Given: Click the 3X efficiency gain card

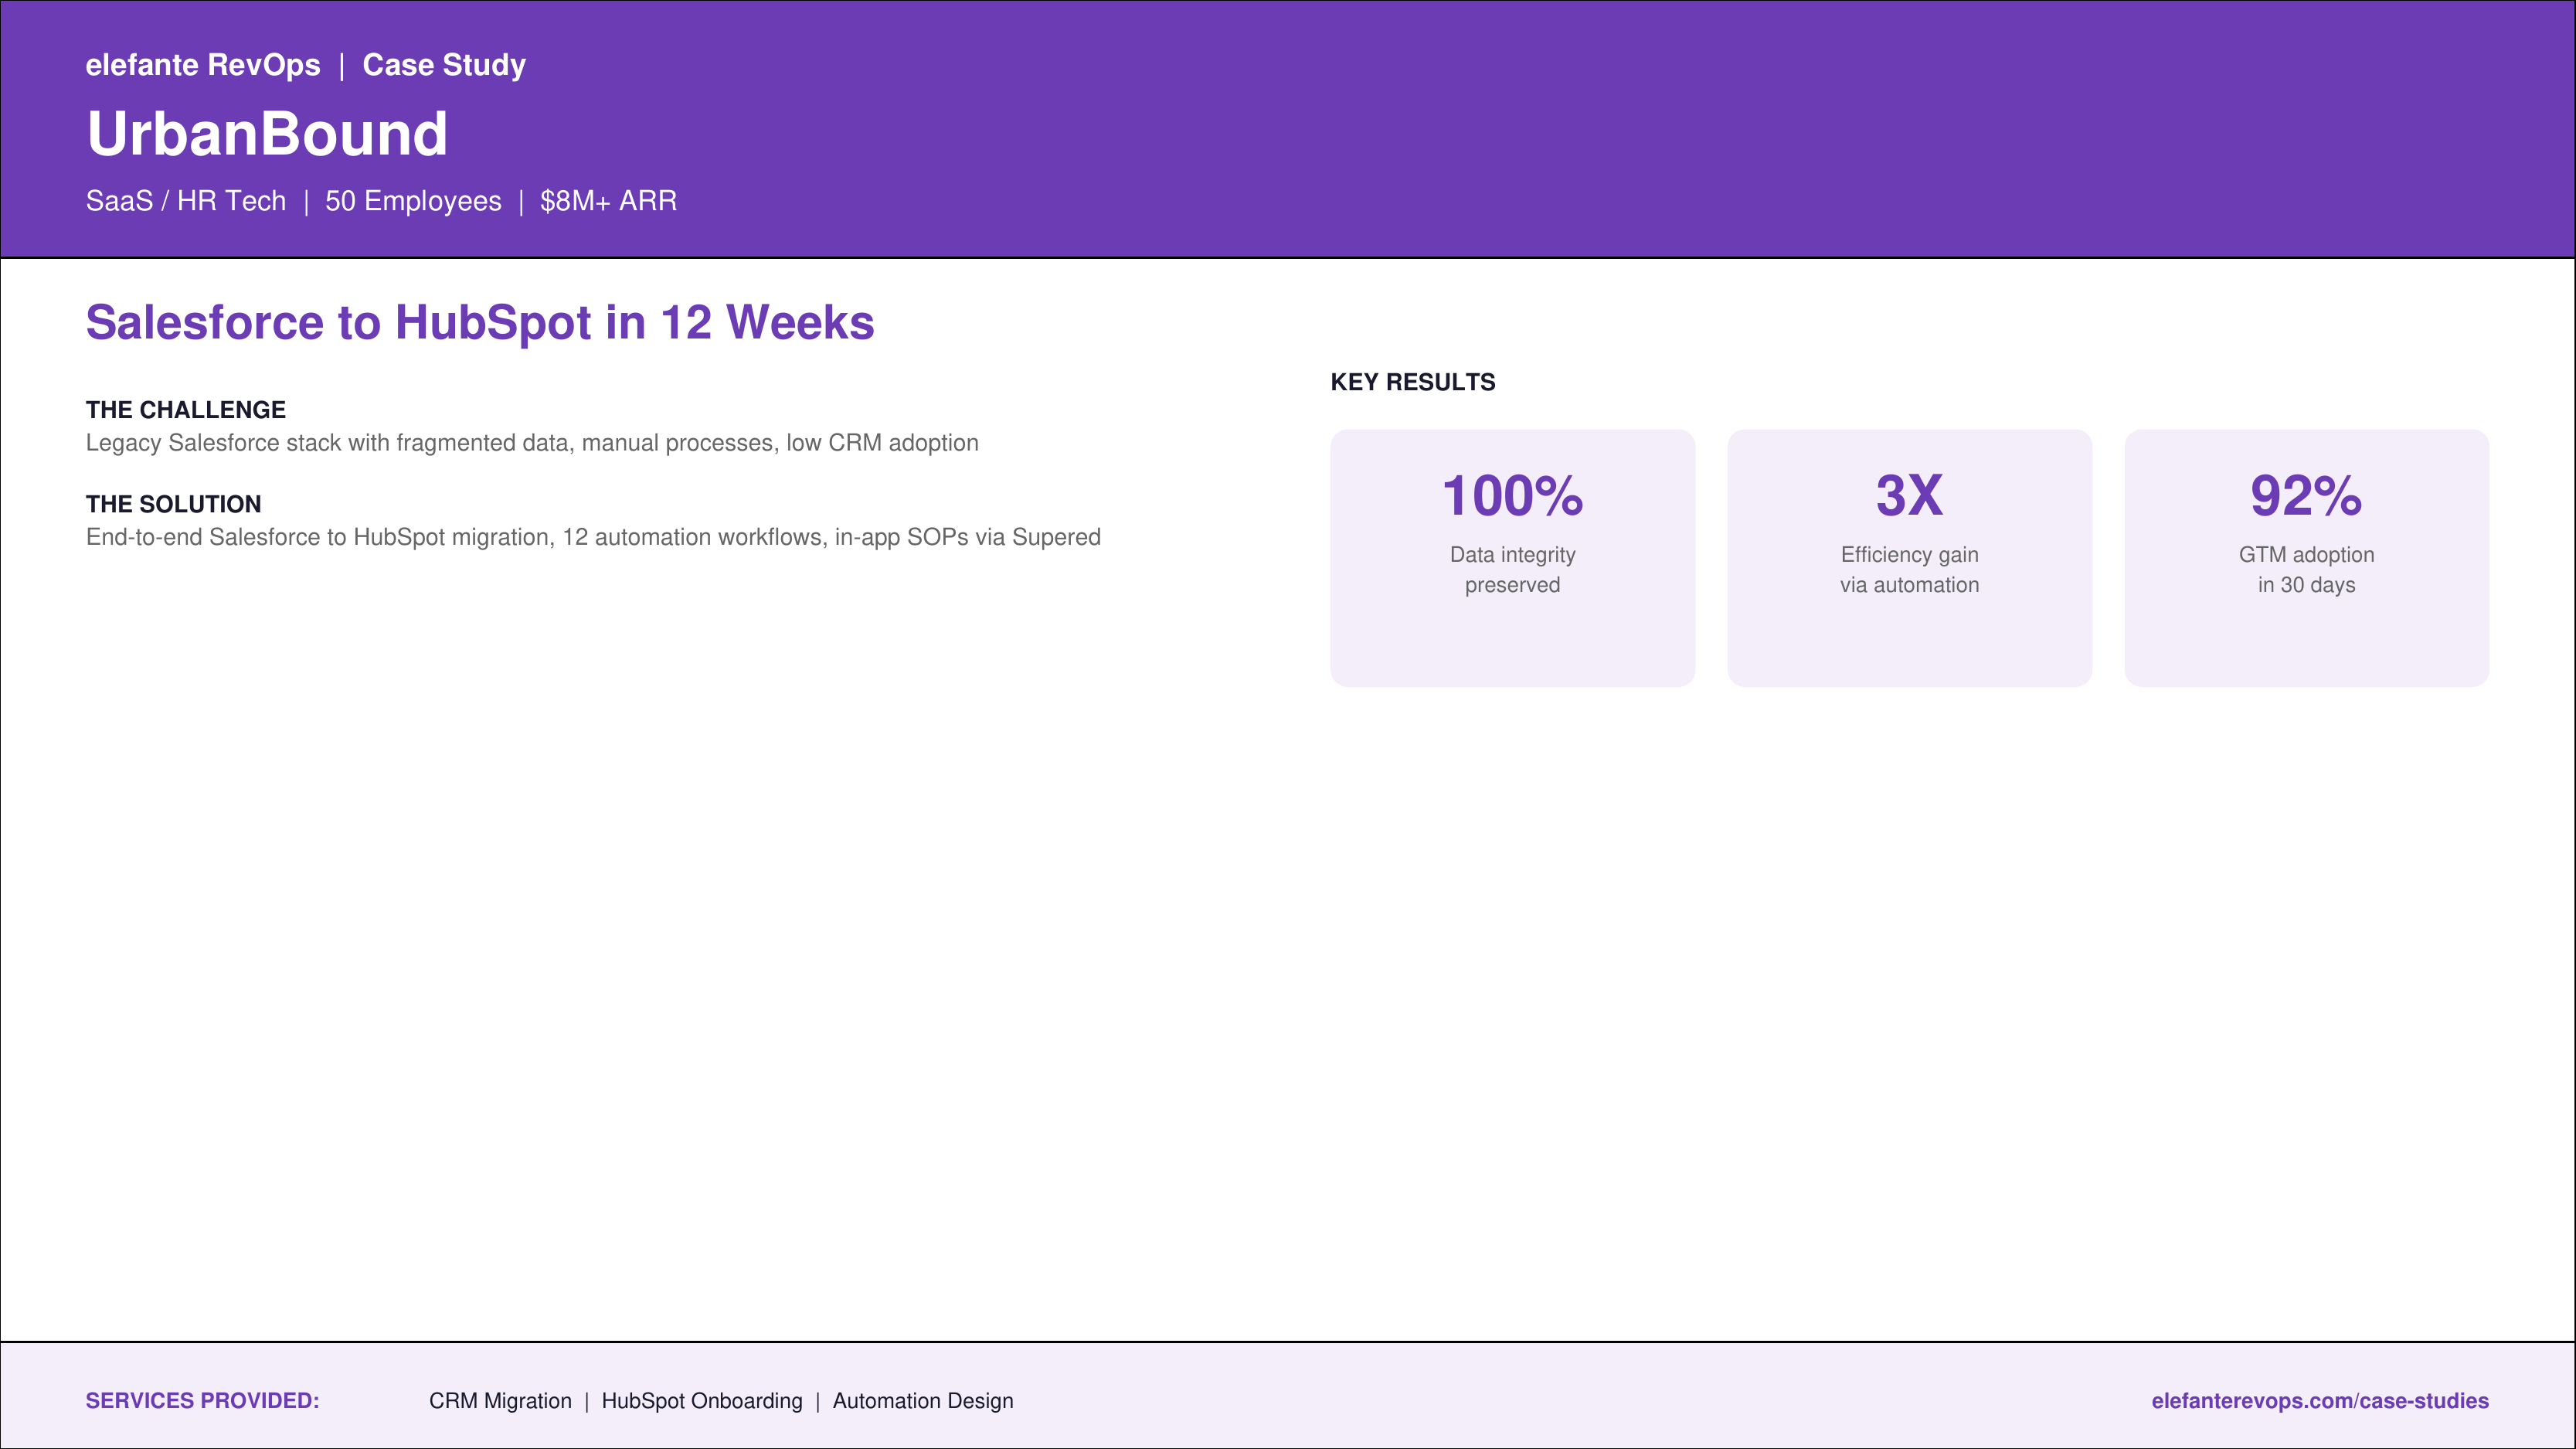Looking at the screenshot, I should click(1908, 557).
